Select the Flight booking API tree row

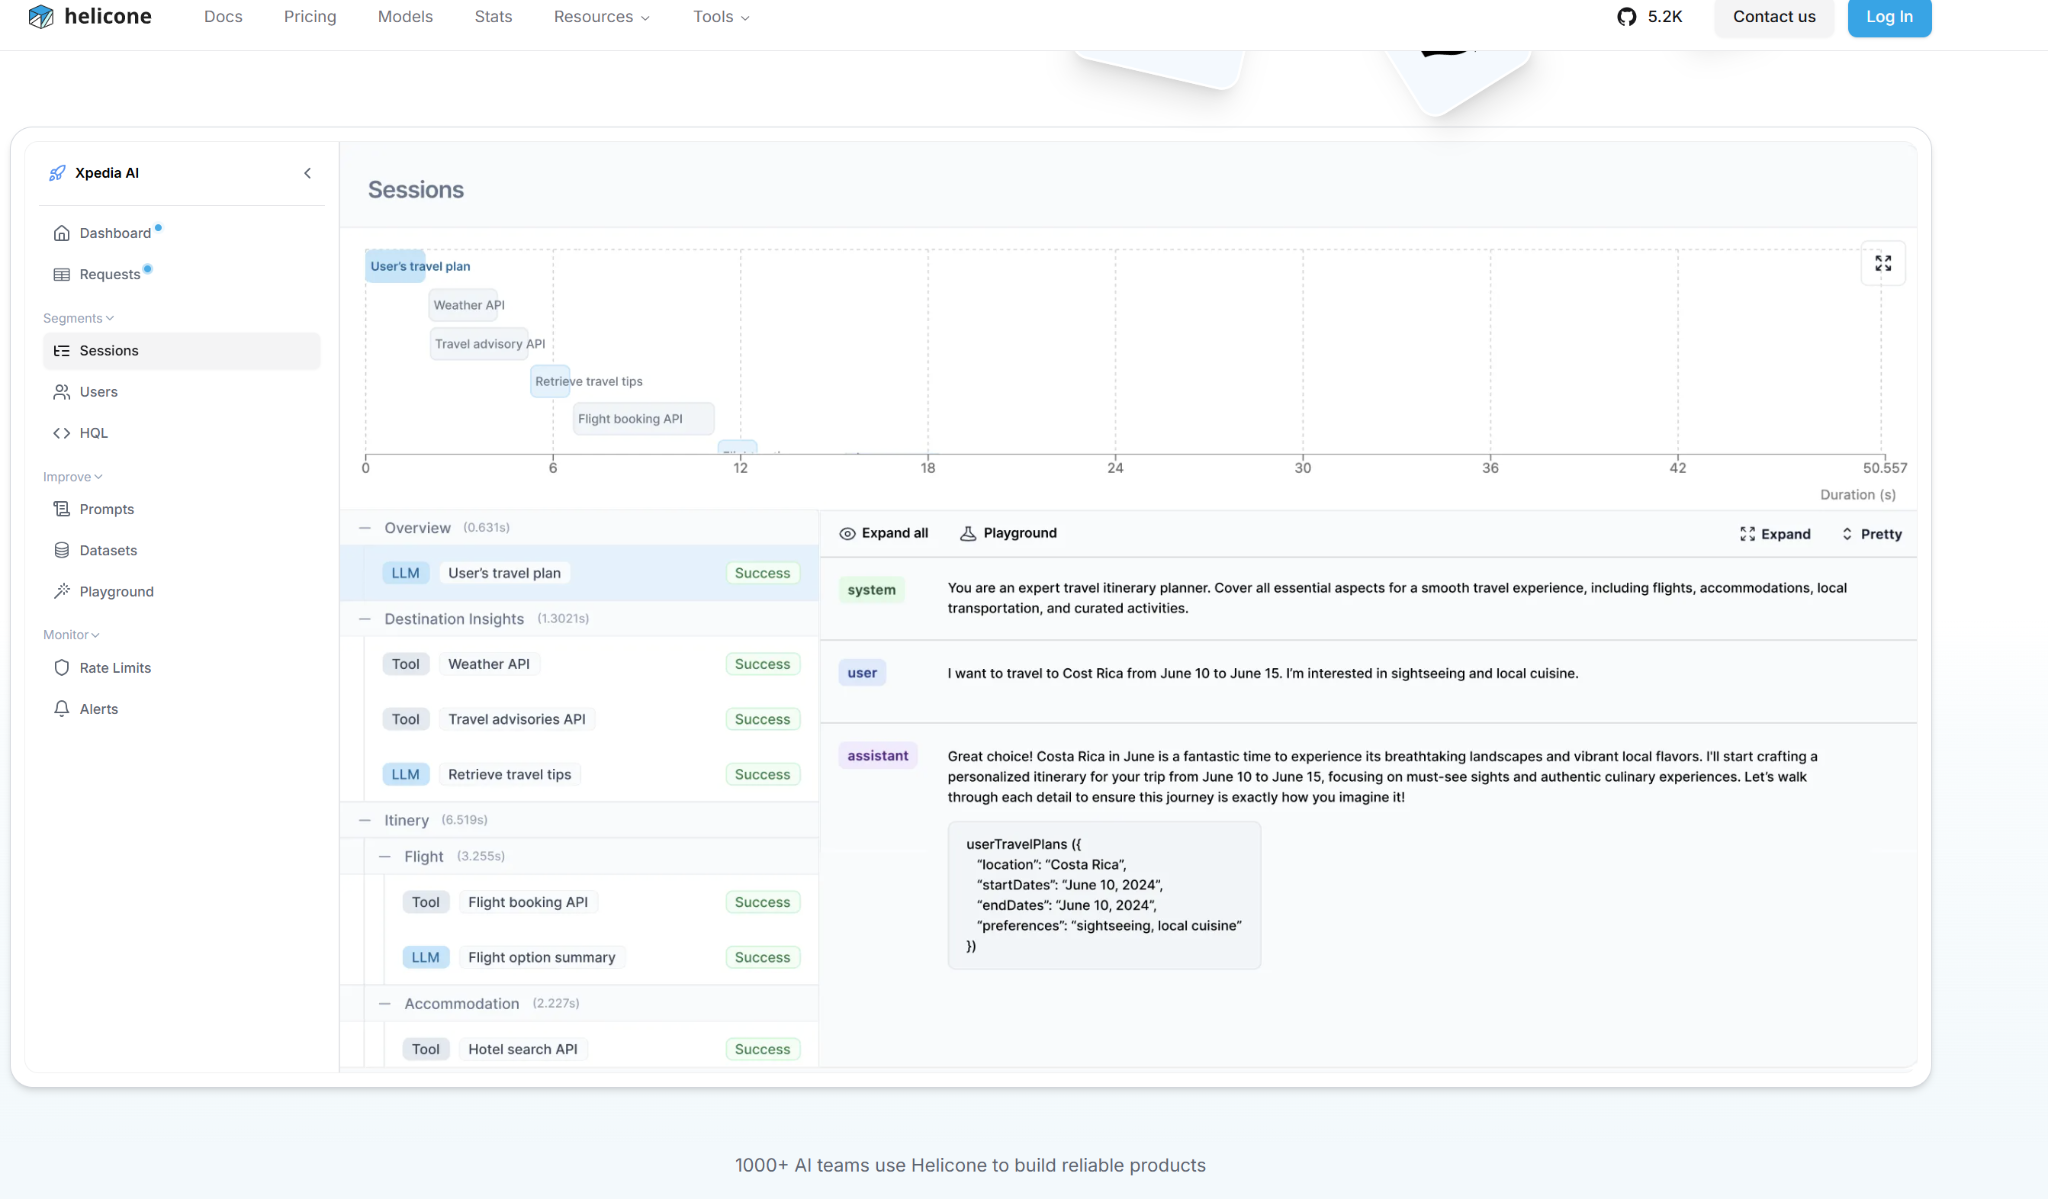[600, 902]
